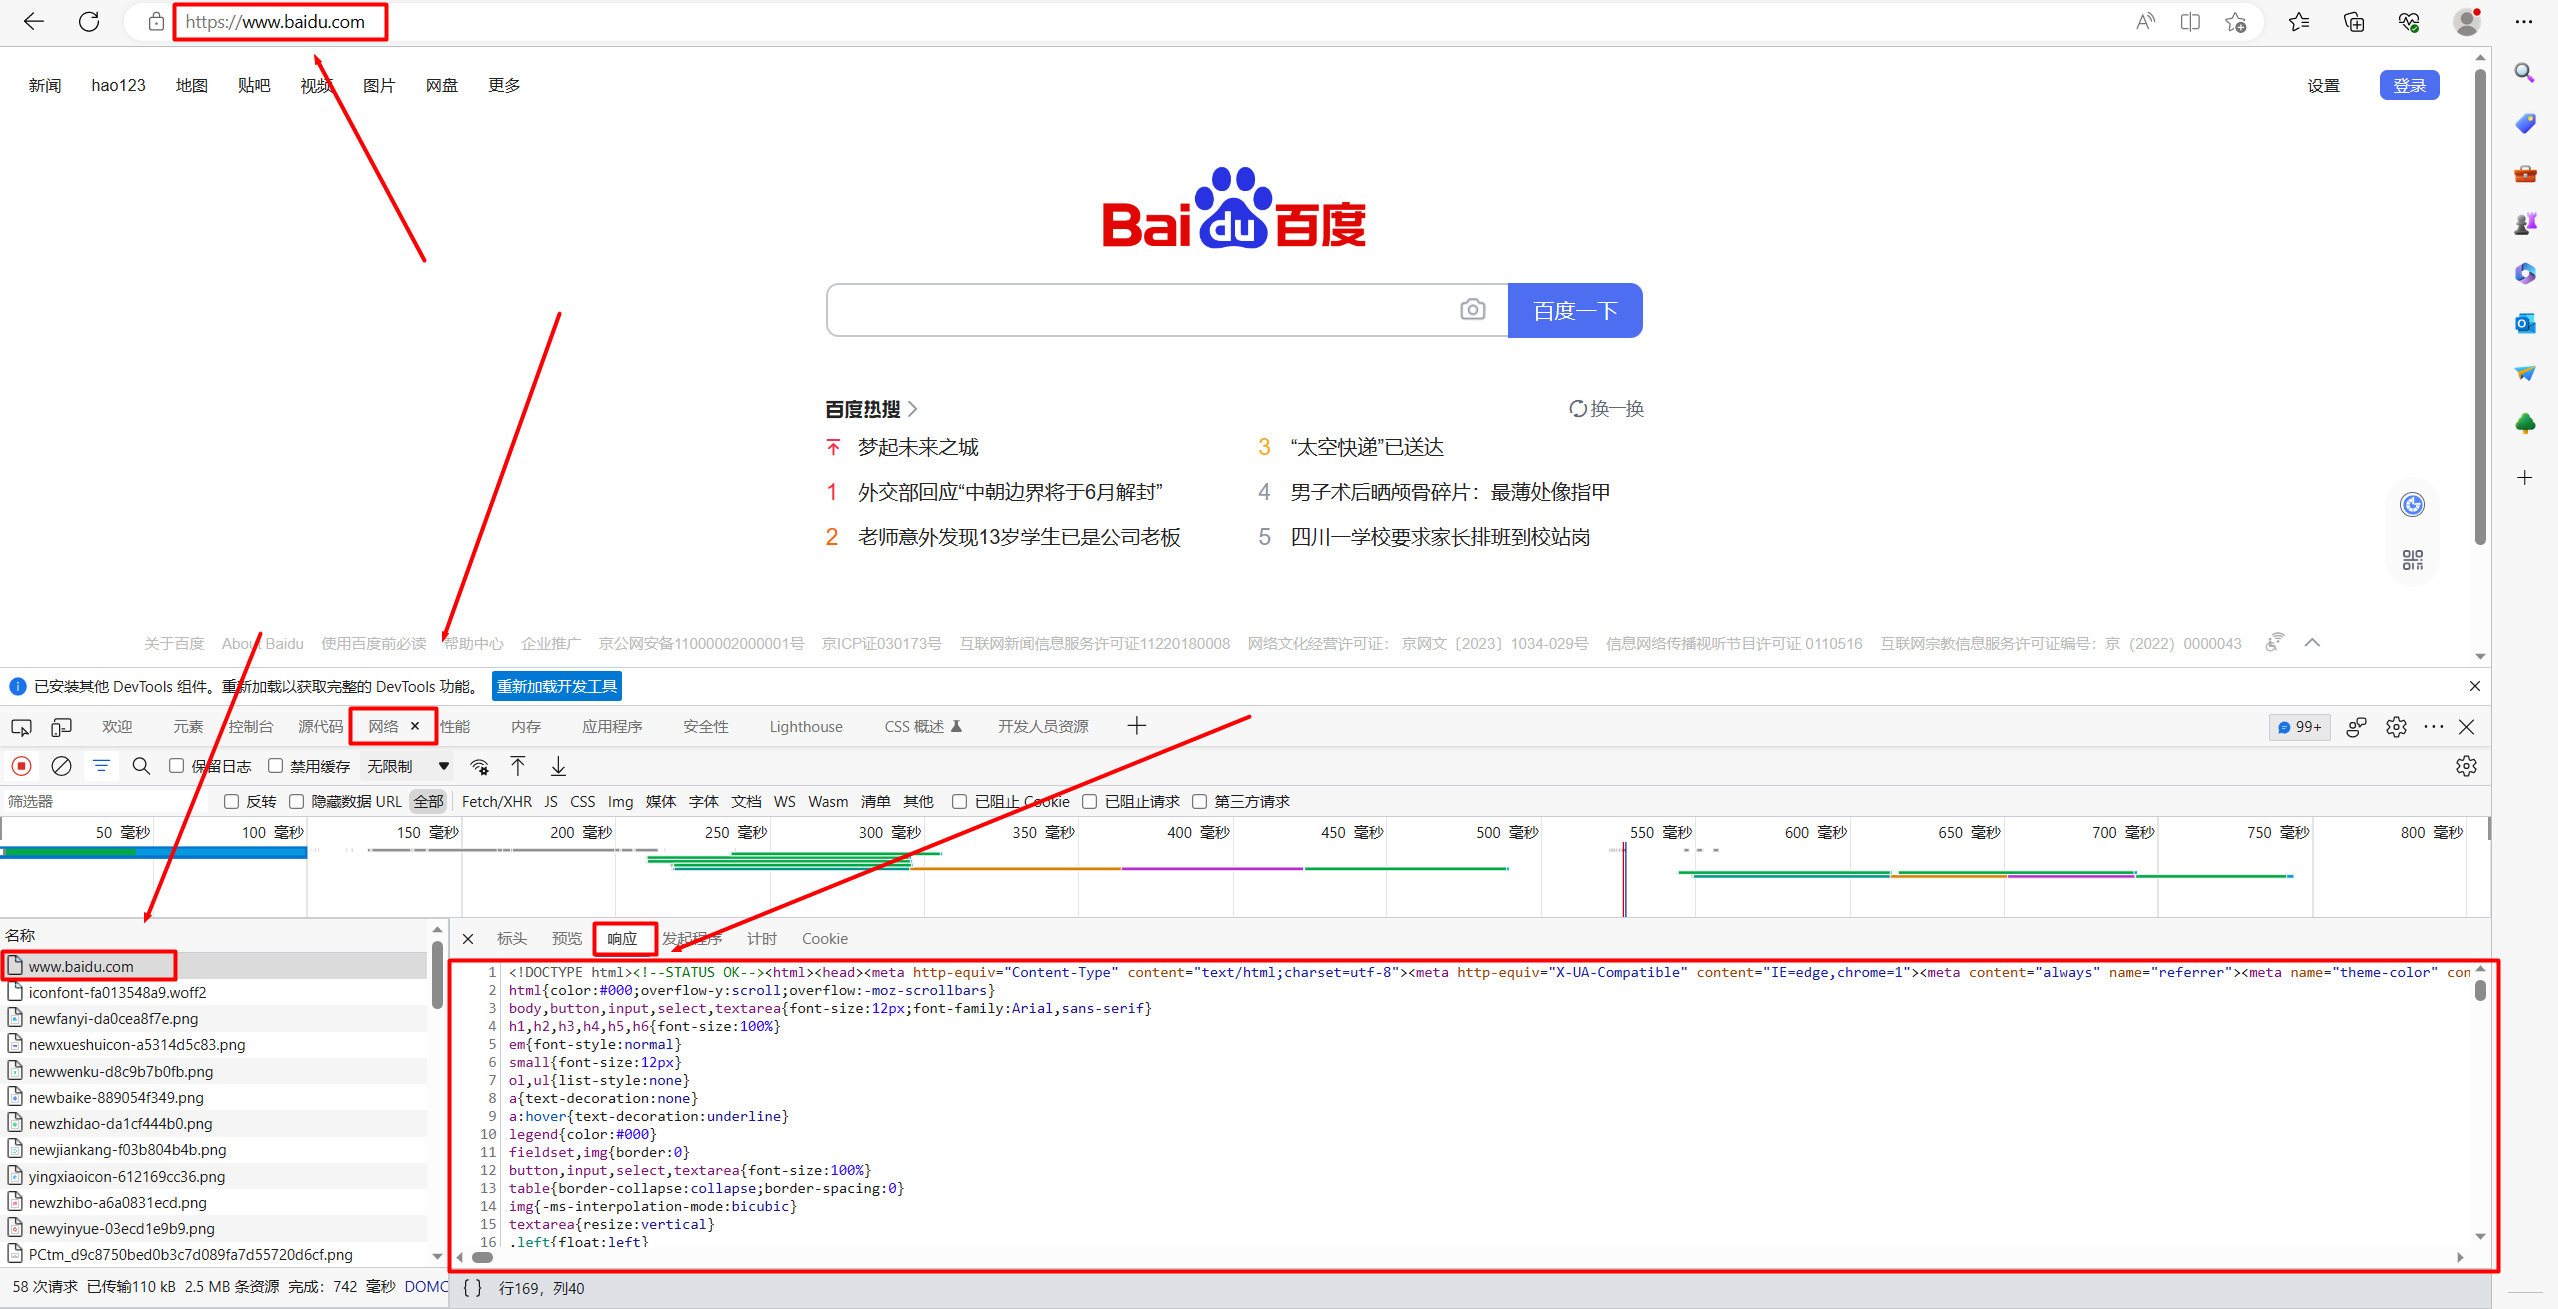Add a DevTools tool with plus icon
Screen dimensions: 2558x1309
pos(1136,726)
